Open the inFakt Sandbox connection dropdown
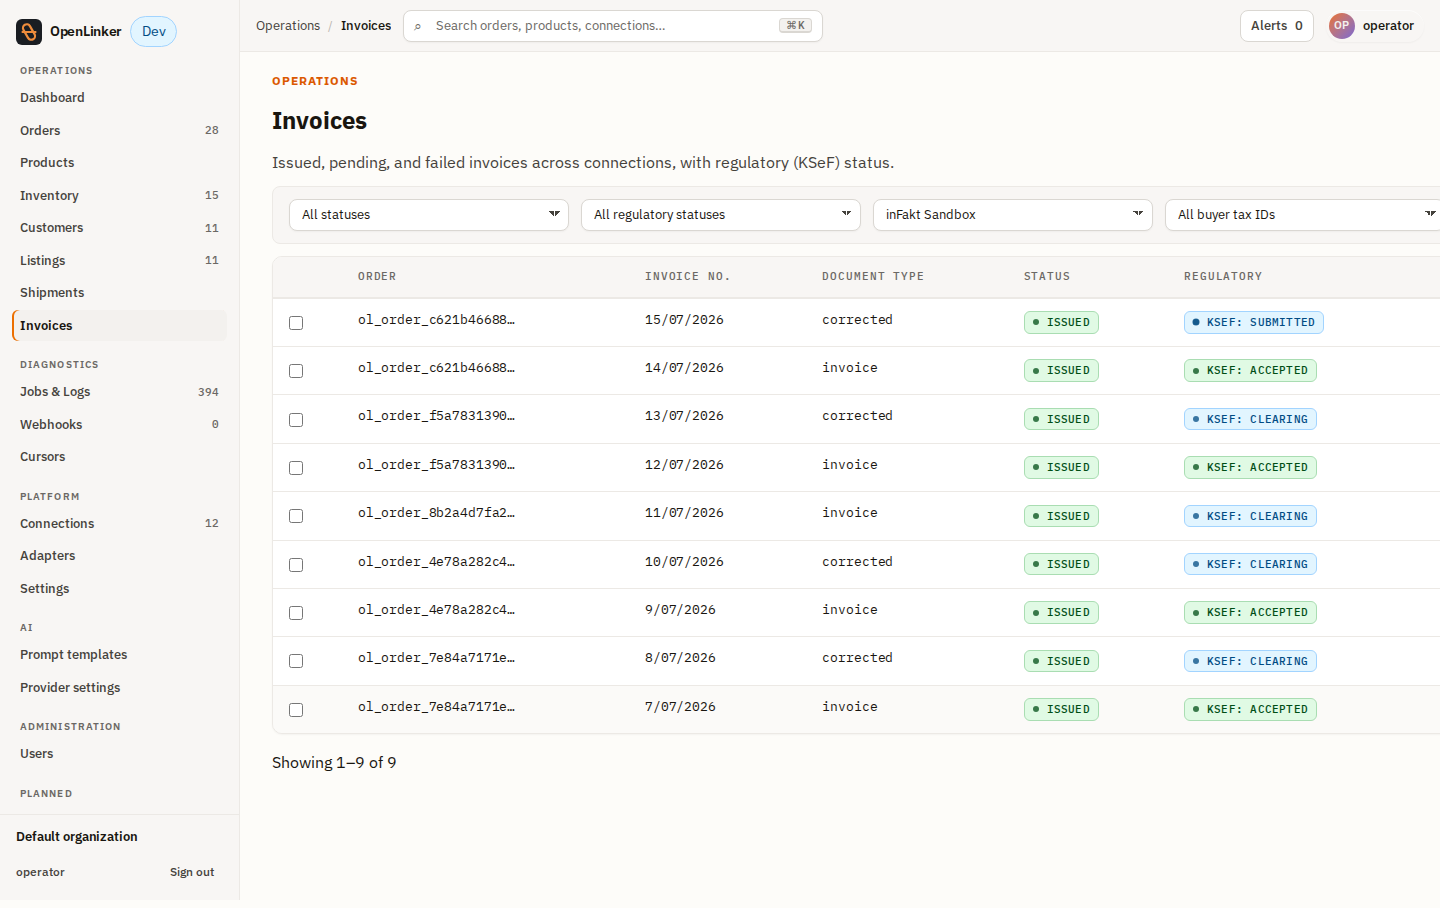Image resolution: width=1440 pixels, height=908 pixels. (1013, 215)
